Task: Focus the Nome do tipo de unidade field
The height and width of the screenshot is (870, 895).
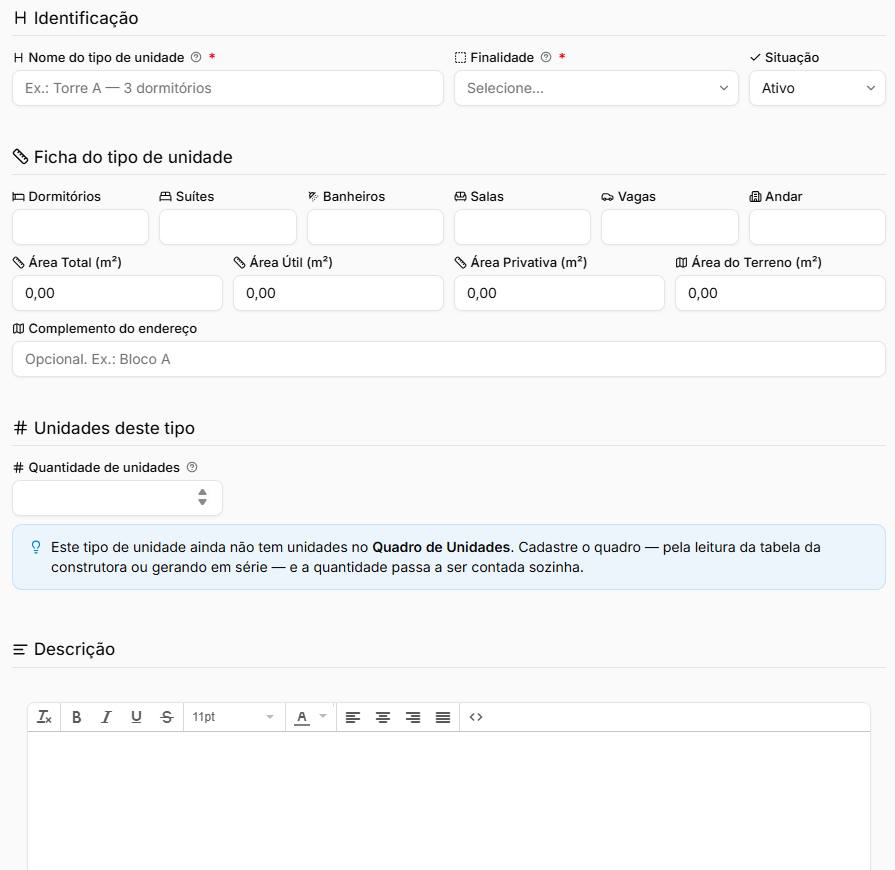Action: (x=228, y=88)
